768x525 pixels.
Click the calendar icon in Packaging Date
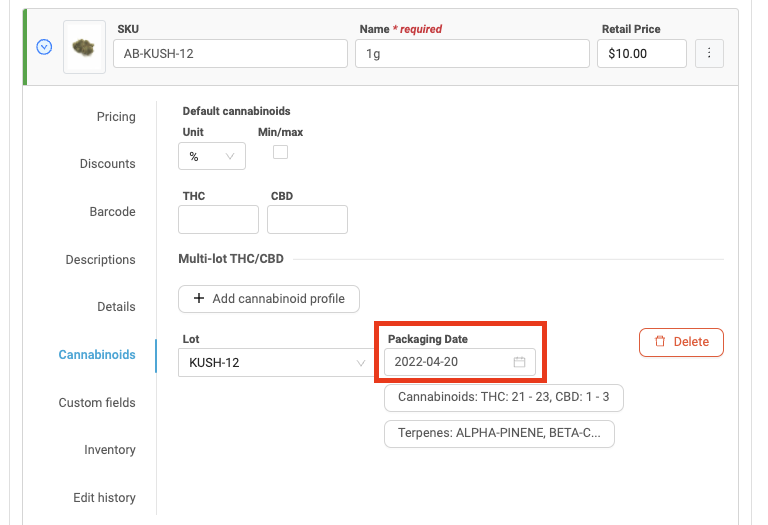tap(519, 362)
